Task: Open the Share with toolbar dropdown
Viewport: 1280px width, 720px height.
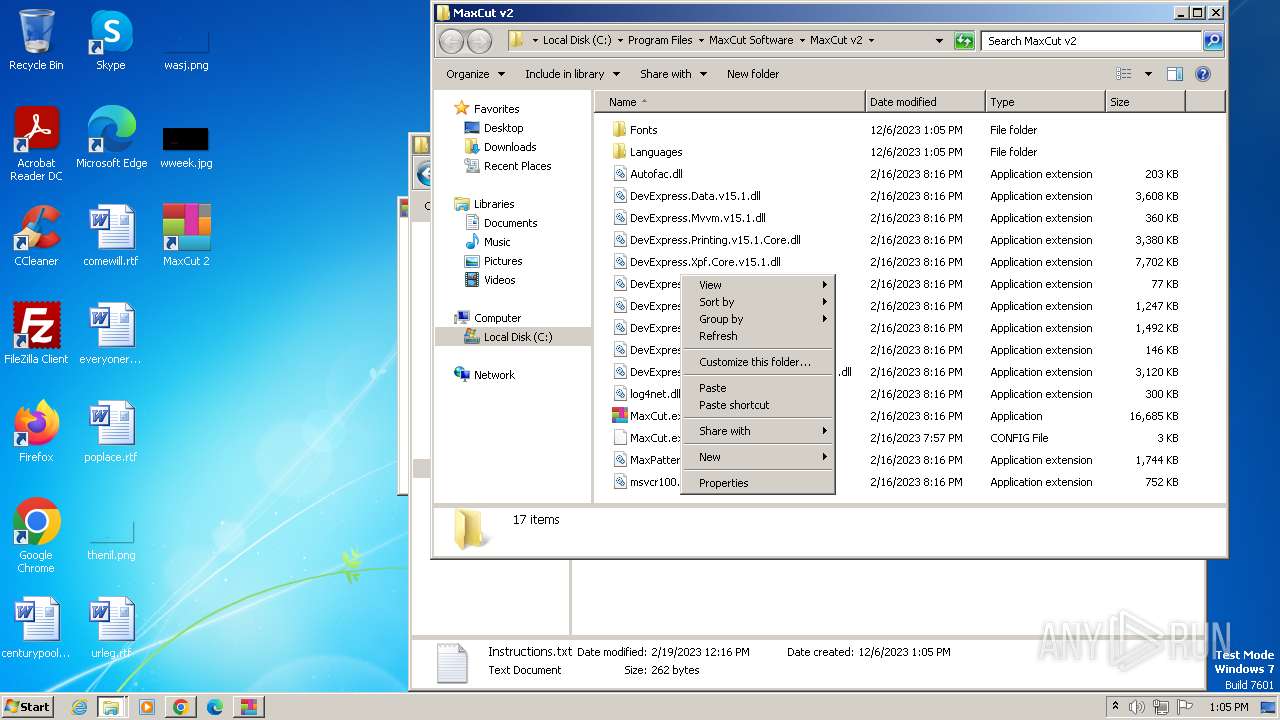Action: [673, 74]
